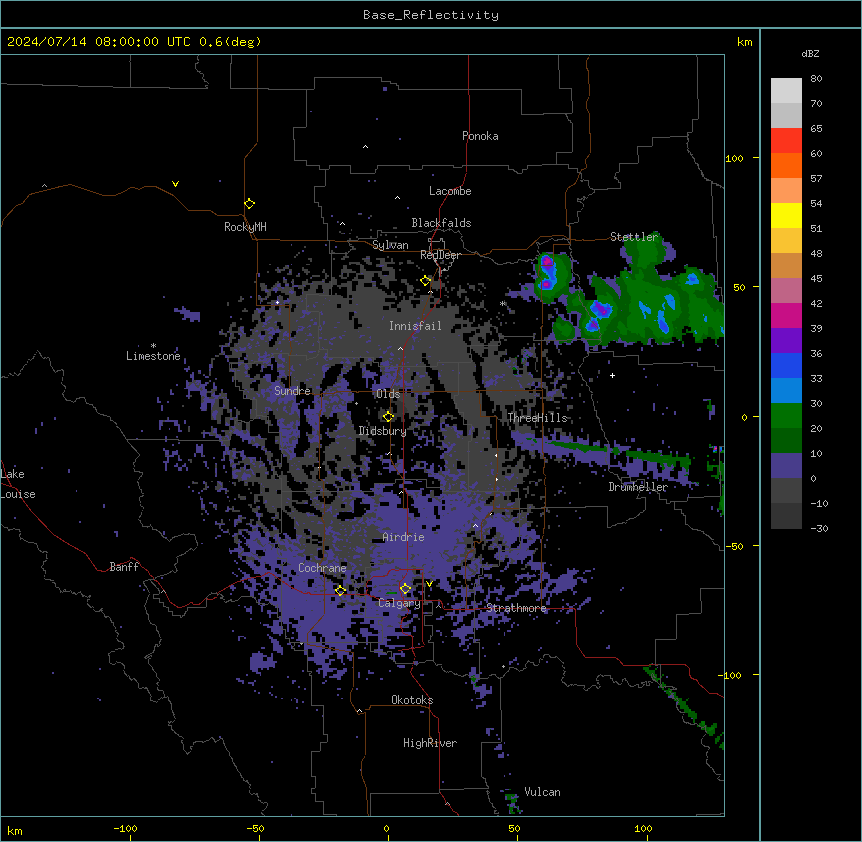Click the magenta 42 dBZ legend swatch
Image resolution: width=862 pixels, height=842 pixels.
(x=786, y=315)
